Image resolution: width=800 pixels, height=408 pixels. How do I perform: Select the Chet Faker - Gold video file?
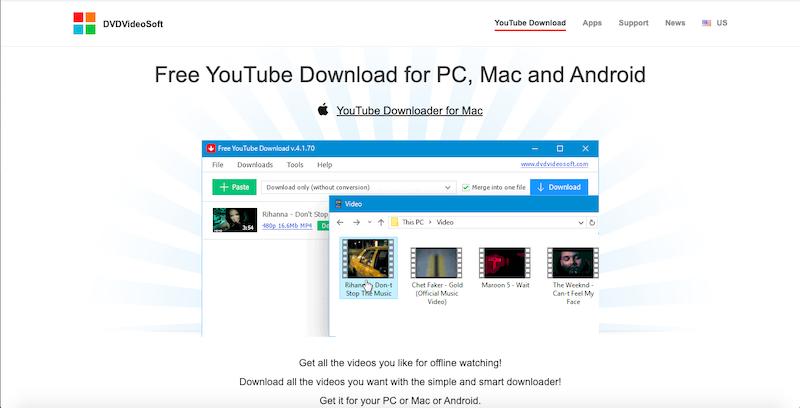click(437, 276)
